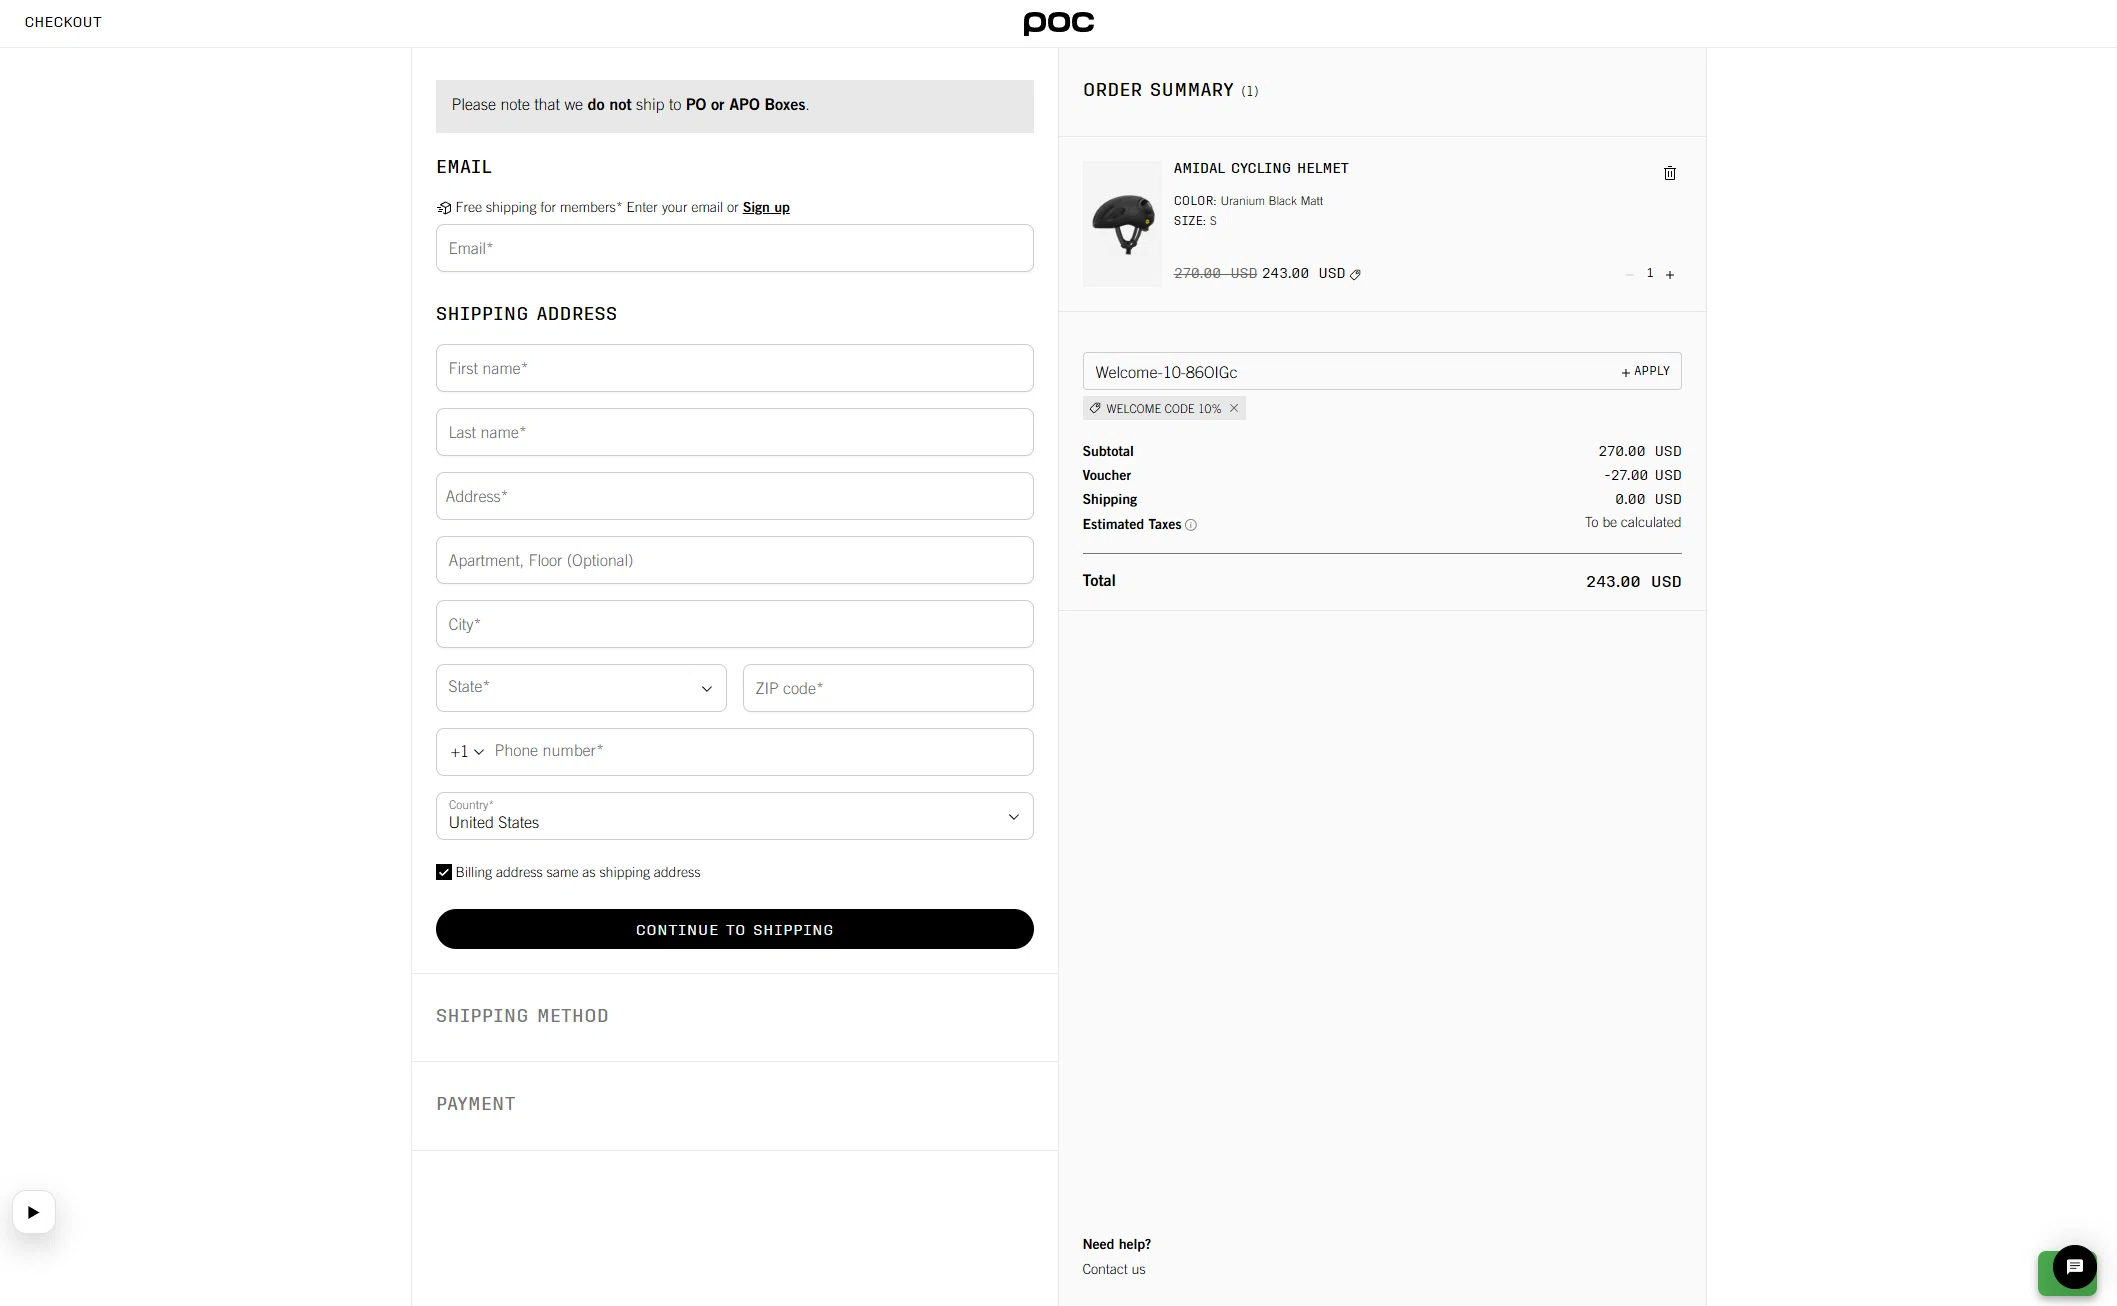Click the Payment section heading
The width and height of the screenshot is (2117, 1306).
coord(476,1104)
